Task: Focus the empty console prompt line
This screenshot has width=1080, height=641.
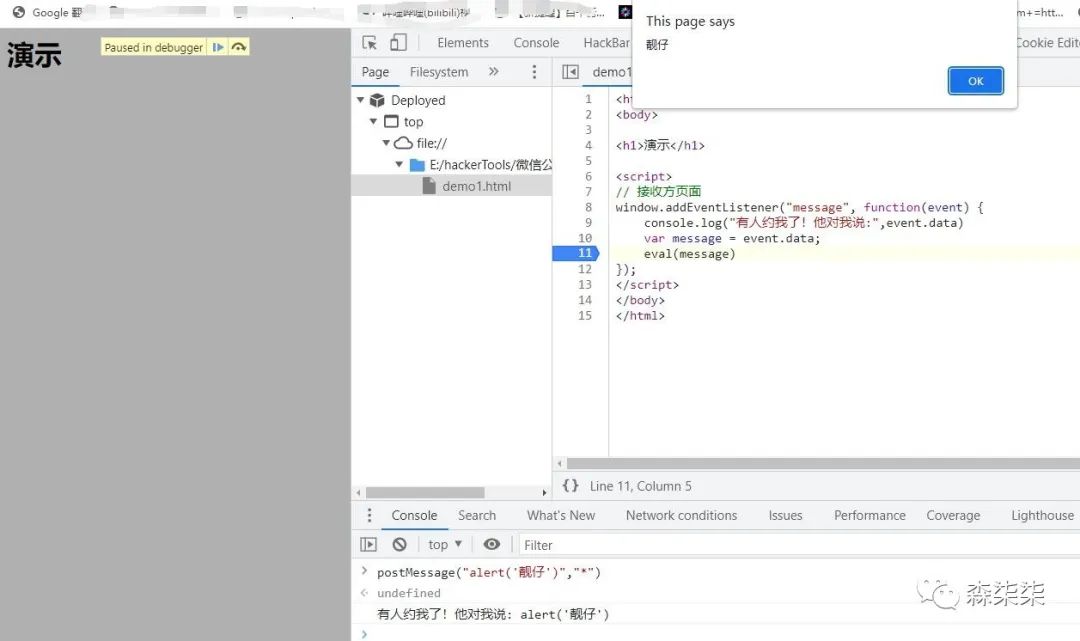Action: 723,633
